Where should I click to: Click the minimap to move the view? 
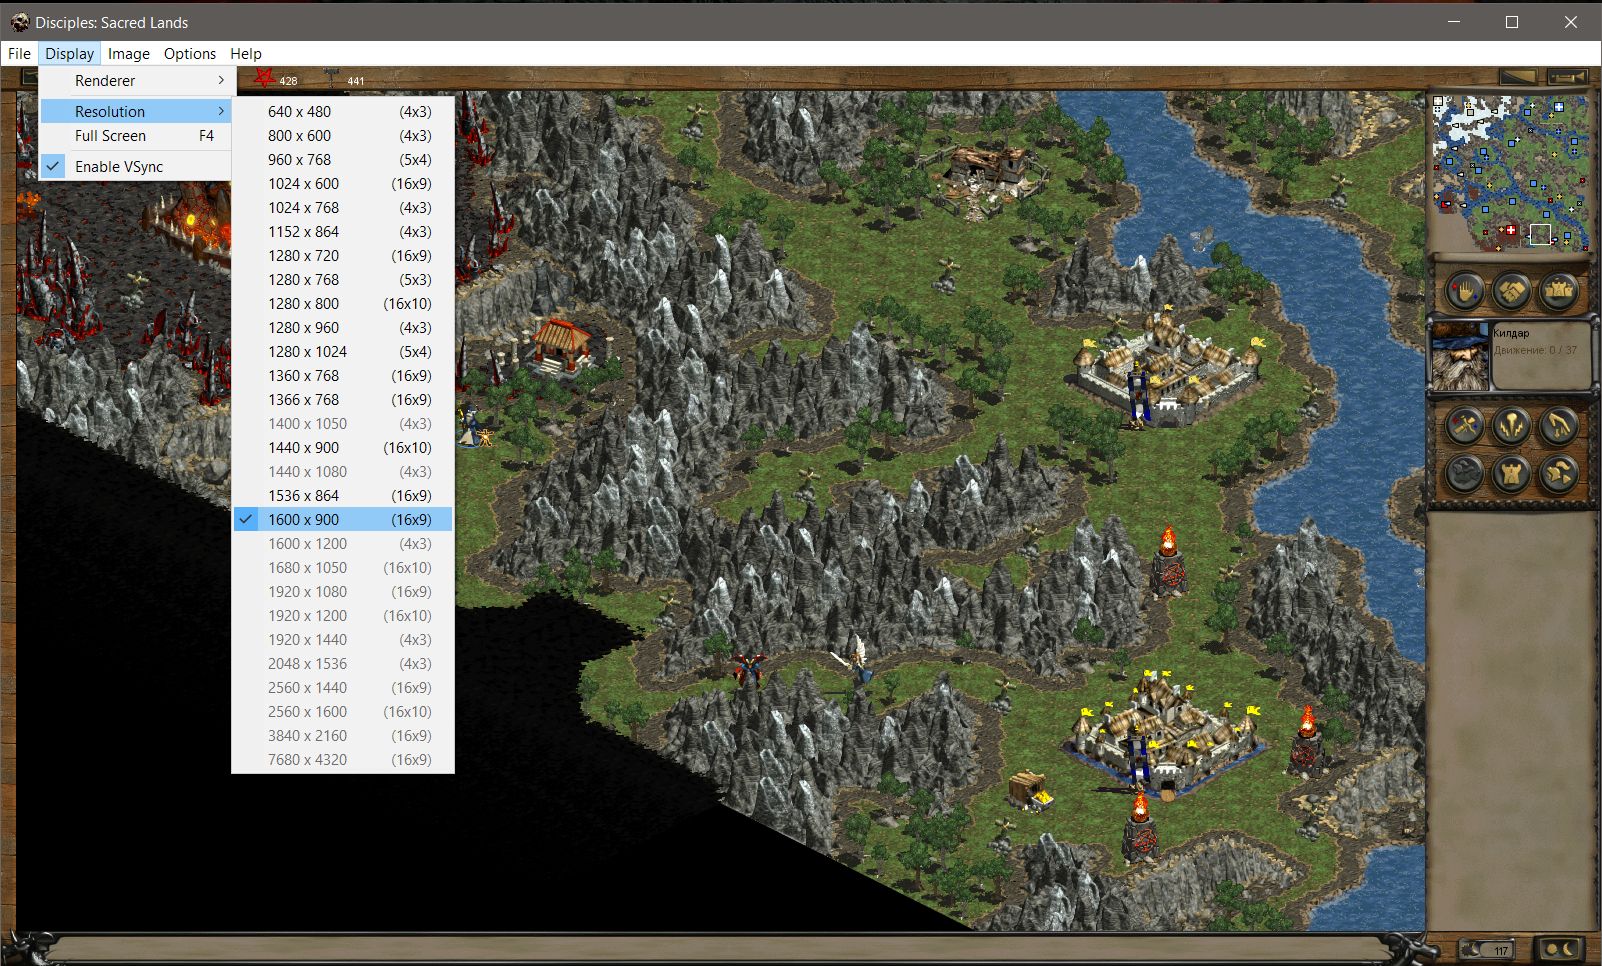pyautogui.click(x=1510, y=172)
